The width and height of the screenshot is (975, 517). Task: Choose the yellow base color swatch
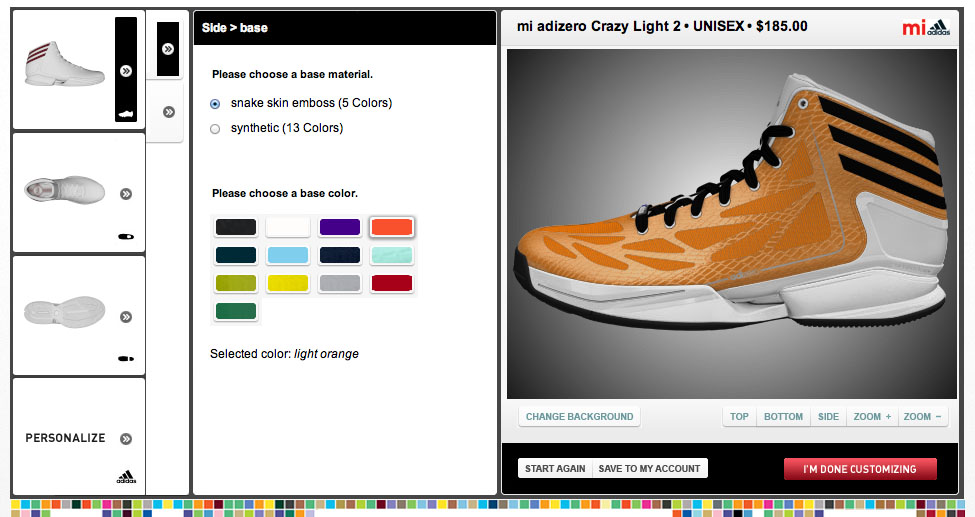[288, 283]
